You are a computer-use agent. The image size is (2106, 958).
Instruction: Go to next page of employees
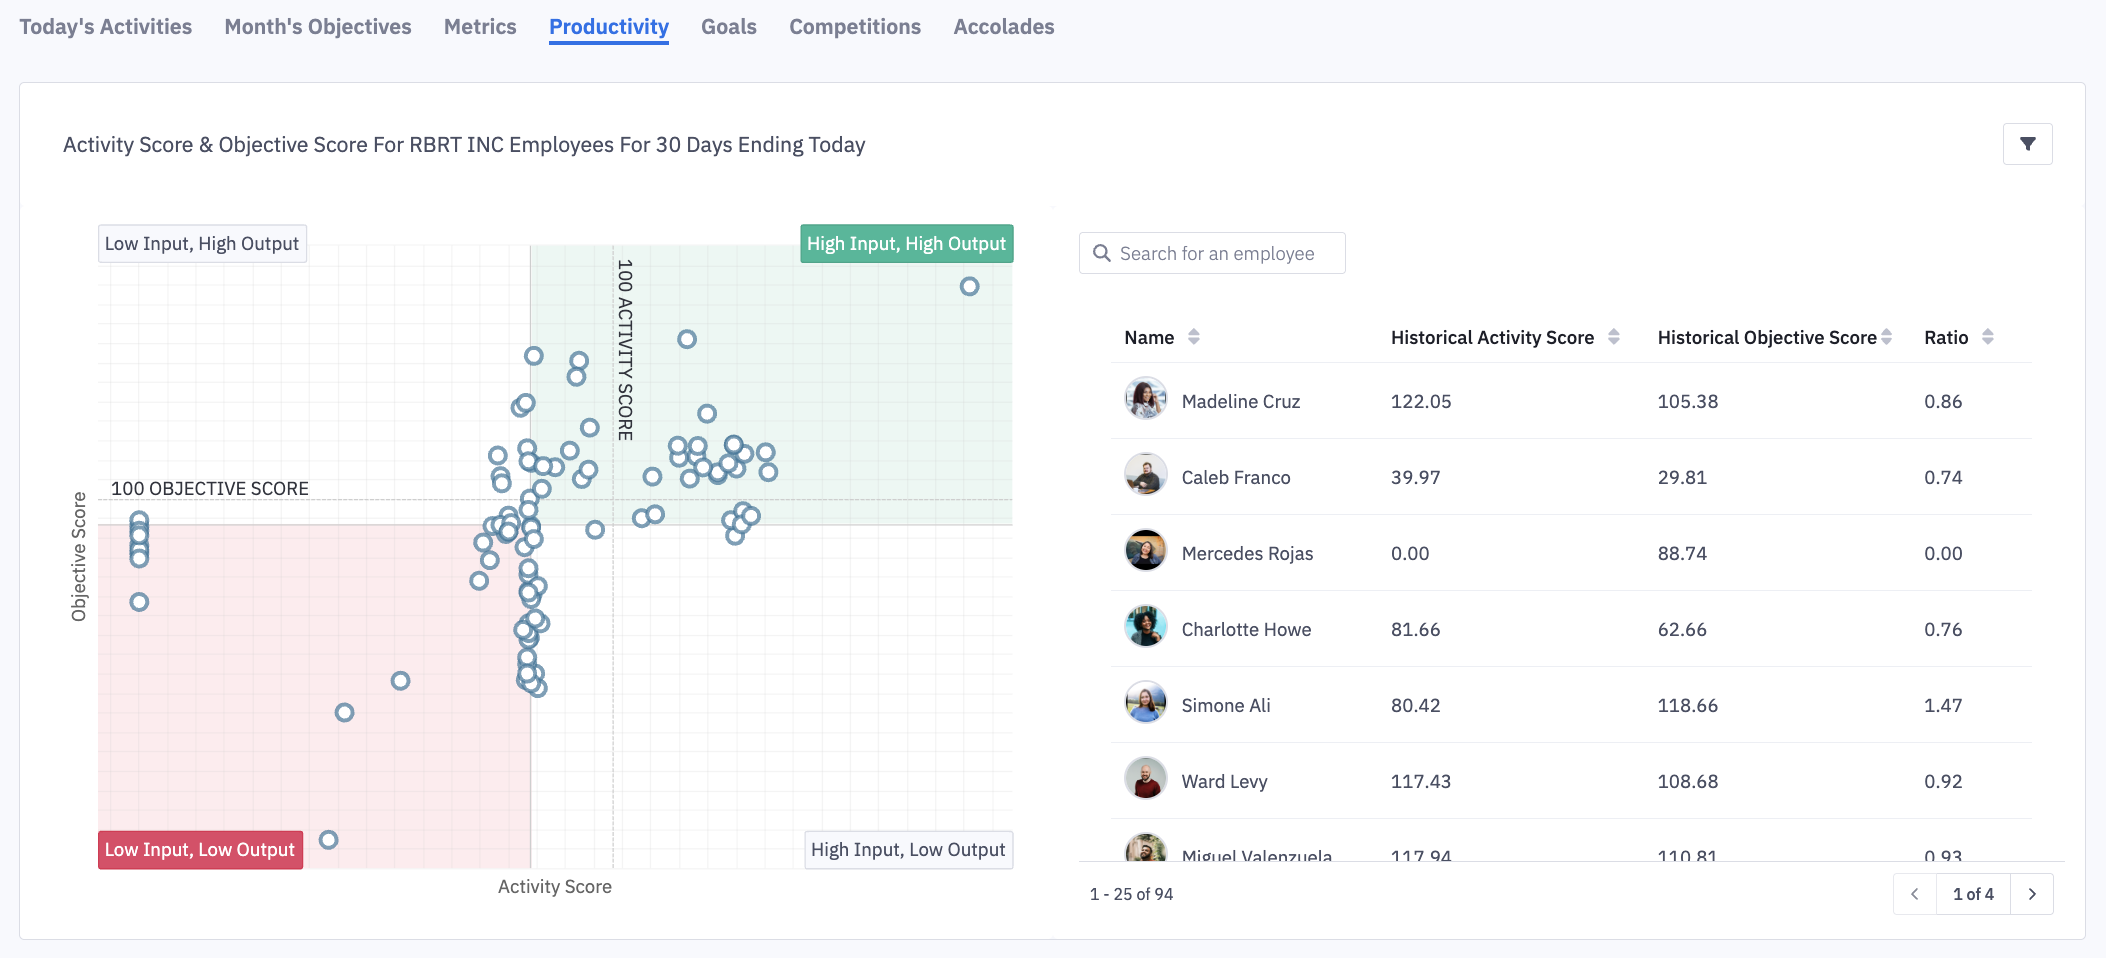2031,894
